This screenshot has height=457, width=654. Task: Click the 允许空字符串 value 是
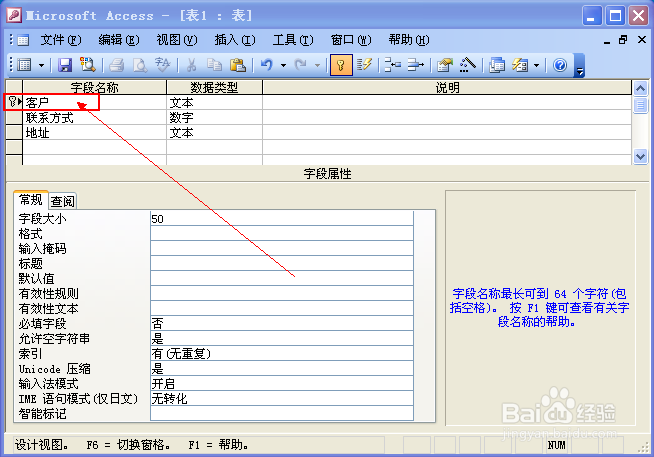(x=282, y=339)
